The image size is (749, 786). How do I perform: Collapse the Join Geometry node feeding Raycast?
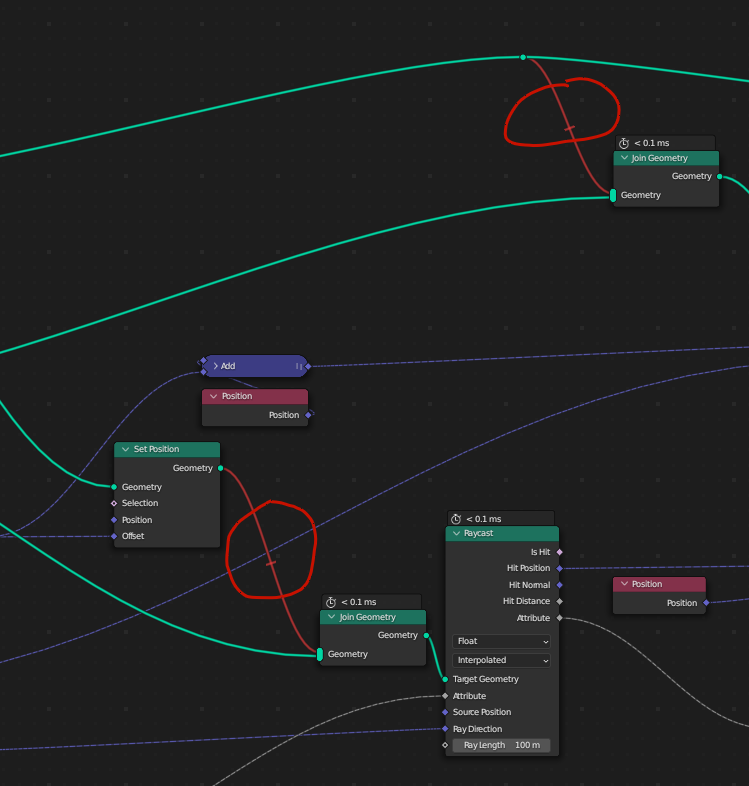331,617
